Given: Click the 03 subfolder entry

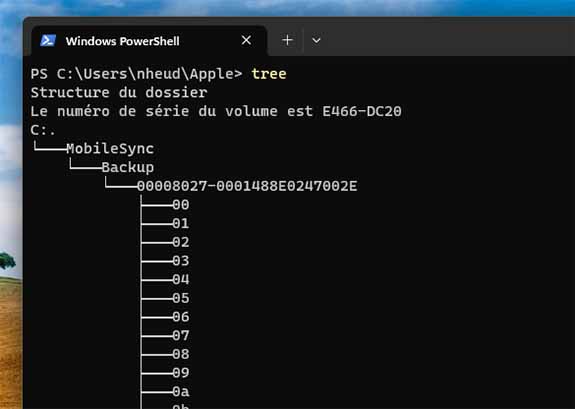Looking at the screenshot, I should point(181,261).
